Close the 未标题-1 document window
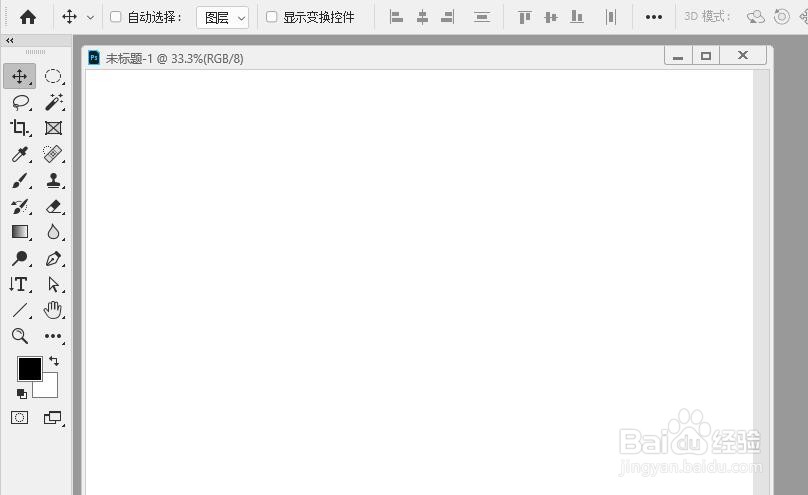808x495 pixels. coord(743,56)
